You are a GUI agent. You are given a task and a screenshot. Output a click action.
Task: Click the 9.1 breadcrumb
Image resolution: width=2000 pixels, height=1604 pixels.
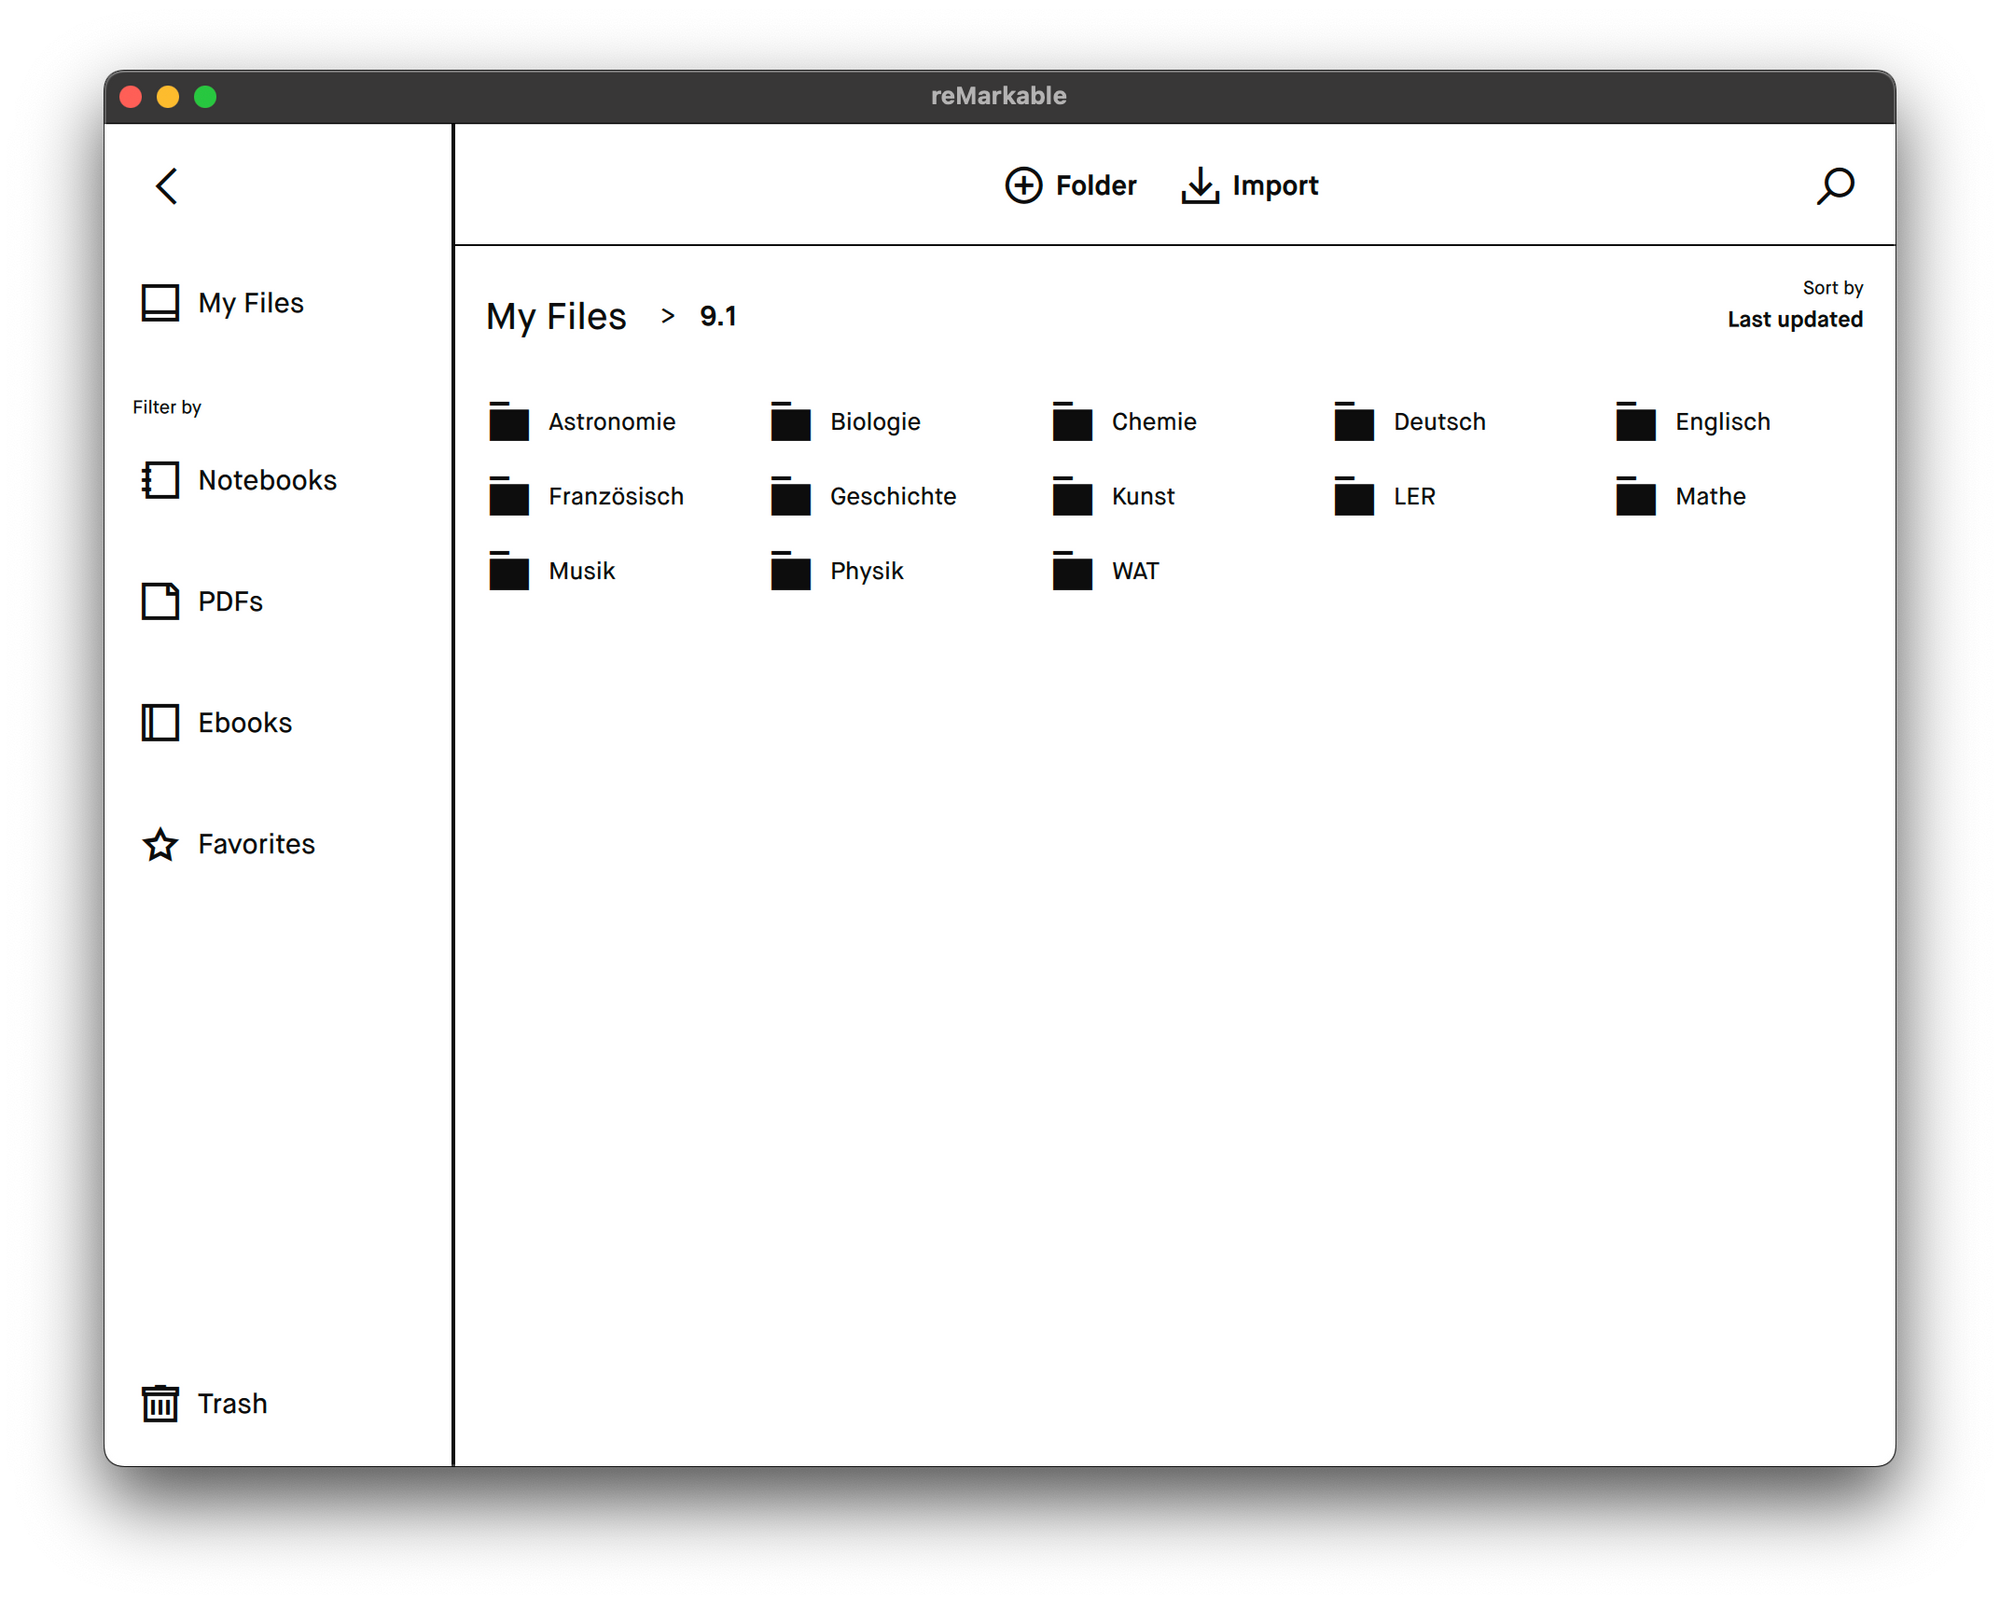tap(718, 317)
